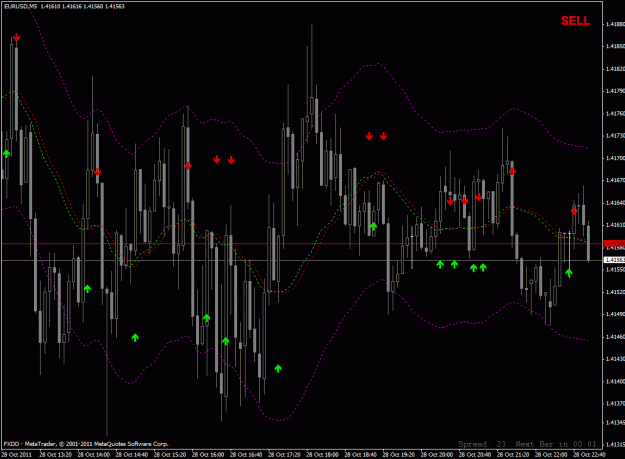Image resolution: width=625 pixels, height=459 pixels.
Task: Pick the '28 Oct 22:00' time label
Action: 551,455
